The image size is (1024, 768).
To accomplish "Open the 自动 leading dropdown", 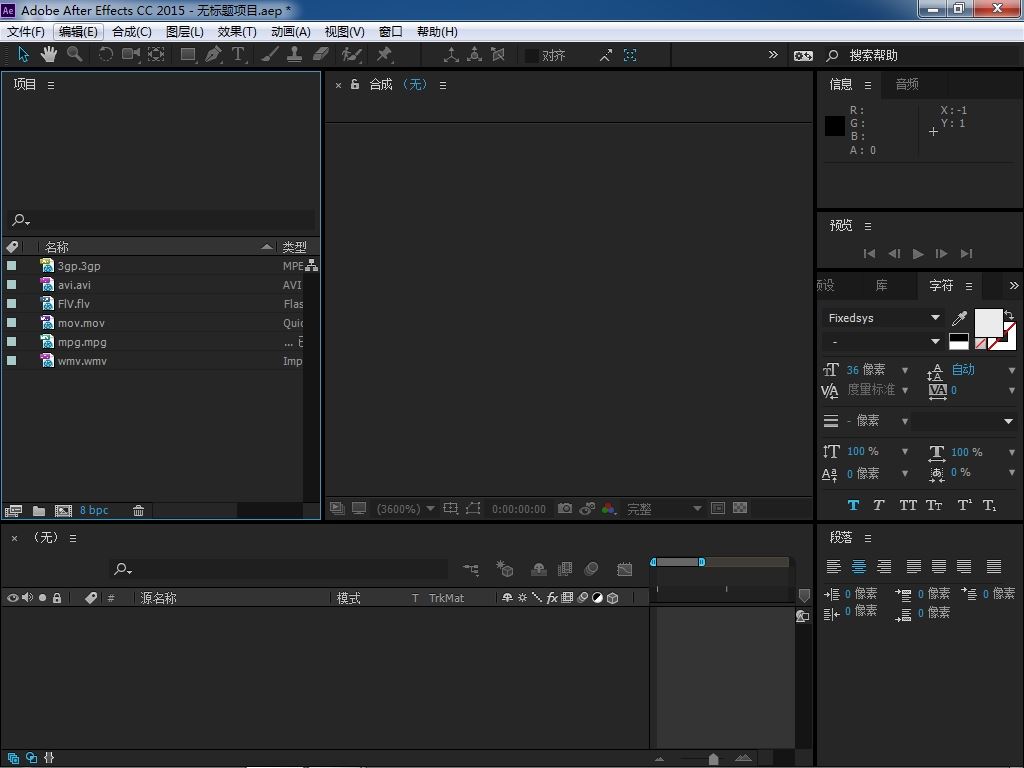I will click(x=1012, y=370).
